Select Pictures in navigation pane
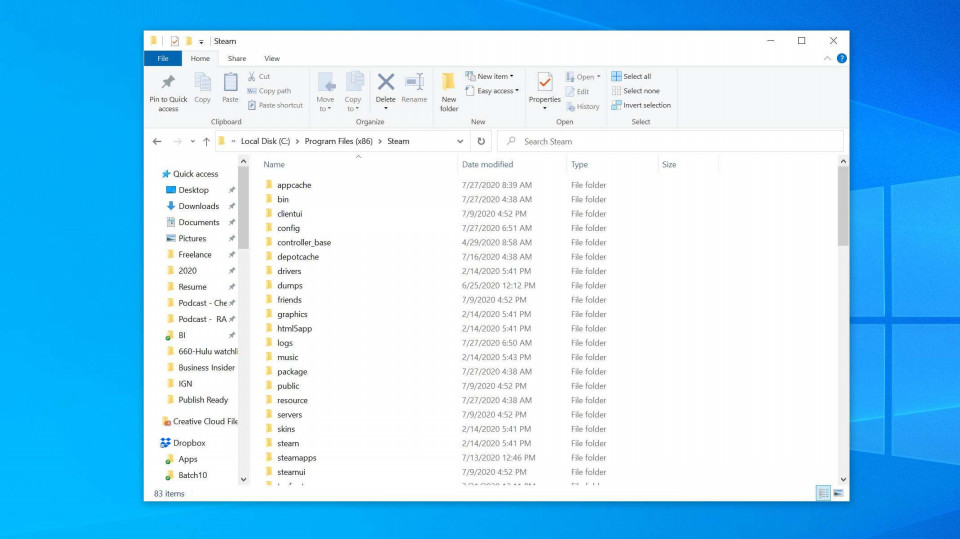 click(x=192, y=238)
